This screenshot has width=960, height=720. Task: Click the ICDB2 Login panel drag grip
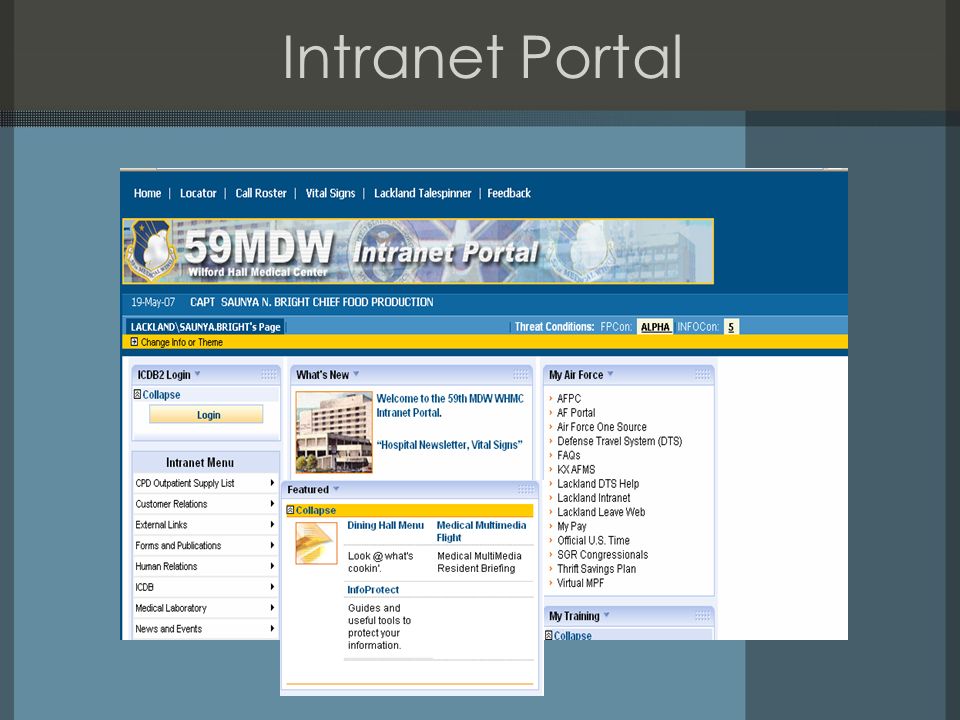269,375
